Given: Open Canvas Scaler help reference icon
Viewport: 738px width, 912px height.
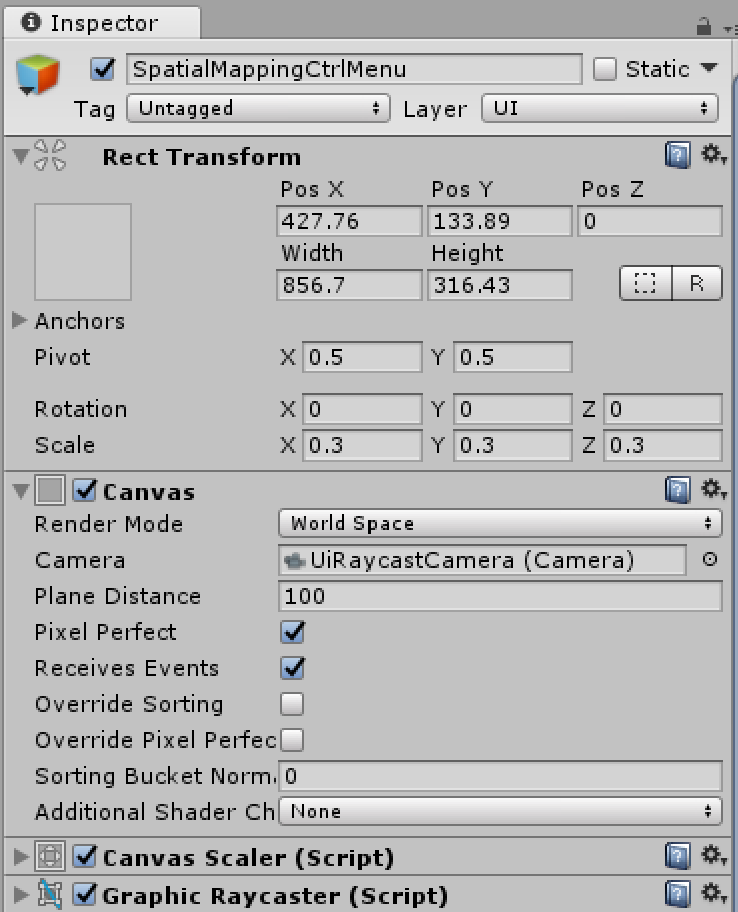Looking at the screenshot, I should (677, 856).
